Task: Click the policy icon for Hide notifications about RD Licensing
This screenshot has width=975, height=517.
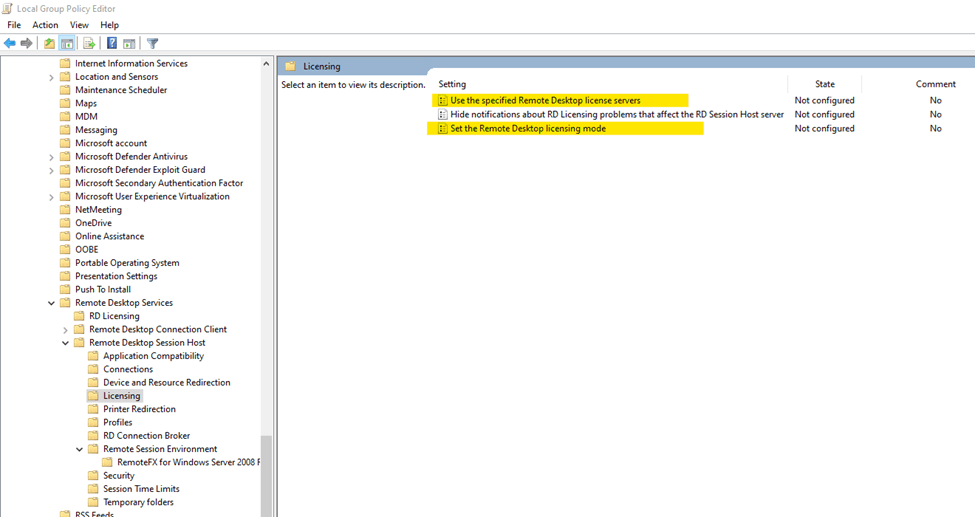Action: click(443, 114)
